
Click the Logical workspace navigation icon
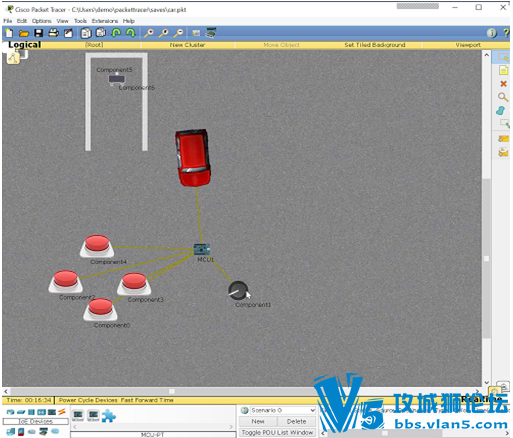(x=13, y=58)
